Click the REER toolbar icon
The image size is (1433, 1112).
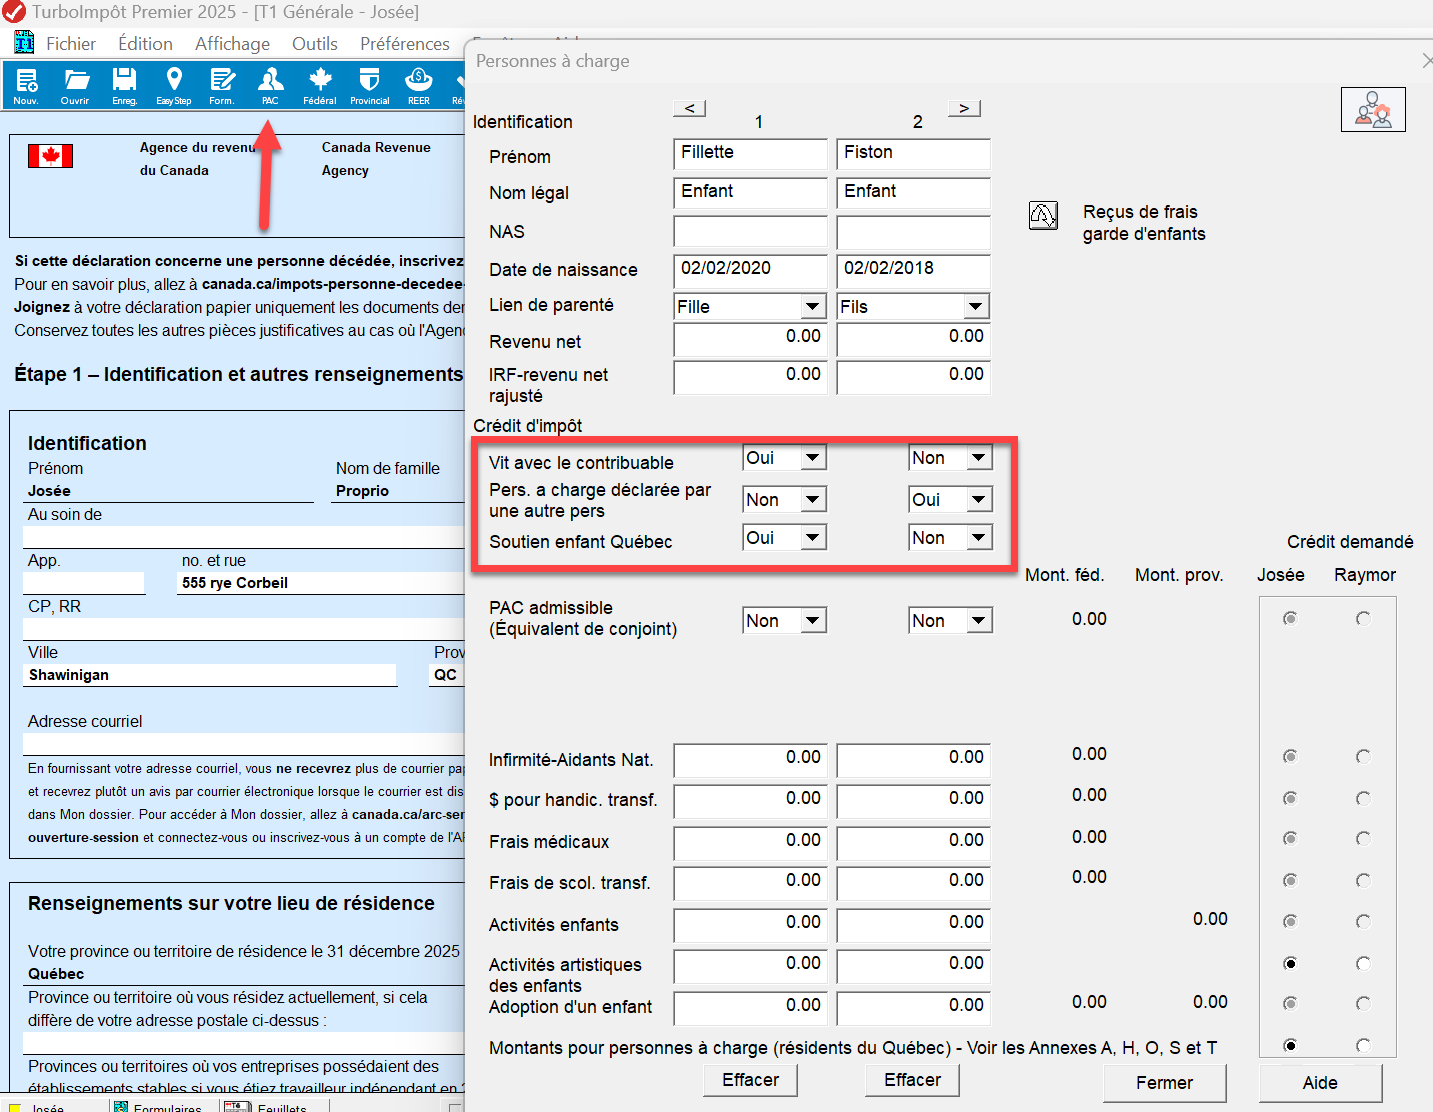(418, 85)
